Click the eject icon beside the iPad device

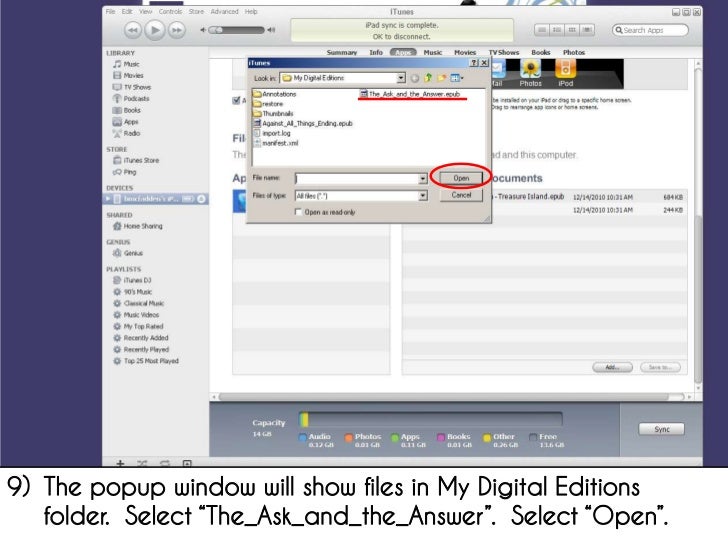[x=202, y=199]
